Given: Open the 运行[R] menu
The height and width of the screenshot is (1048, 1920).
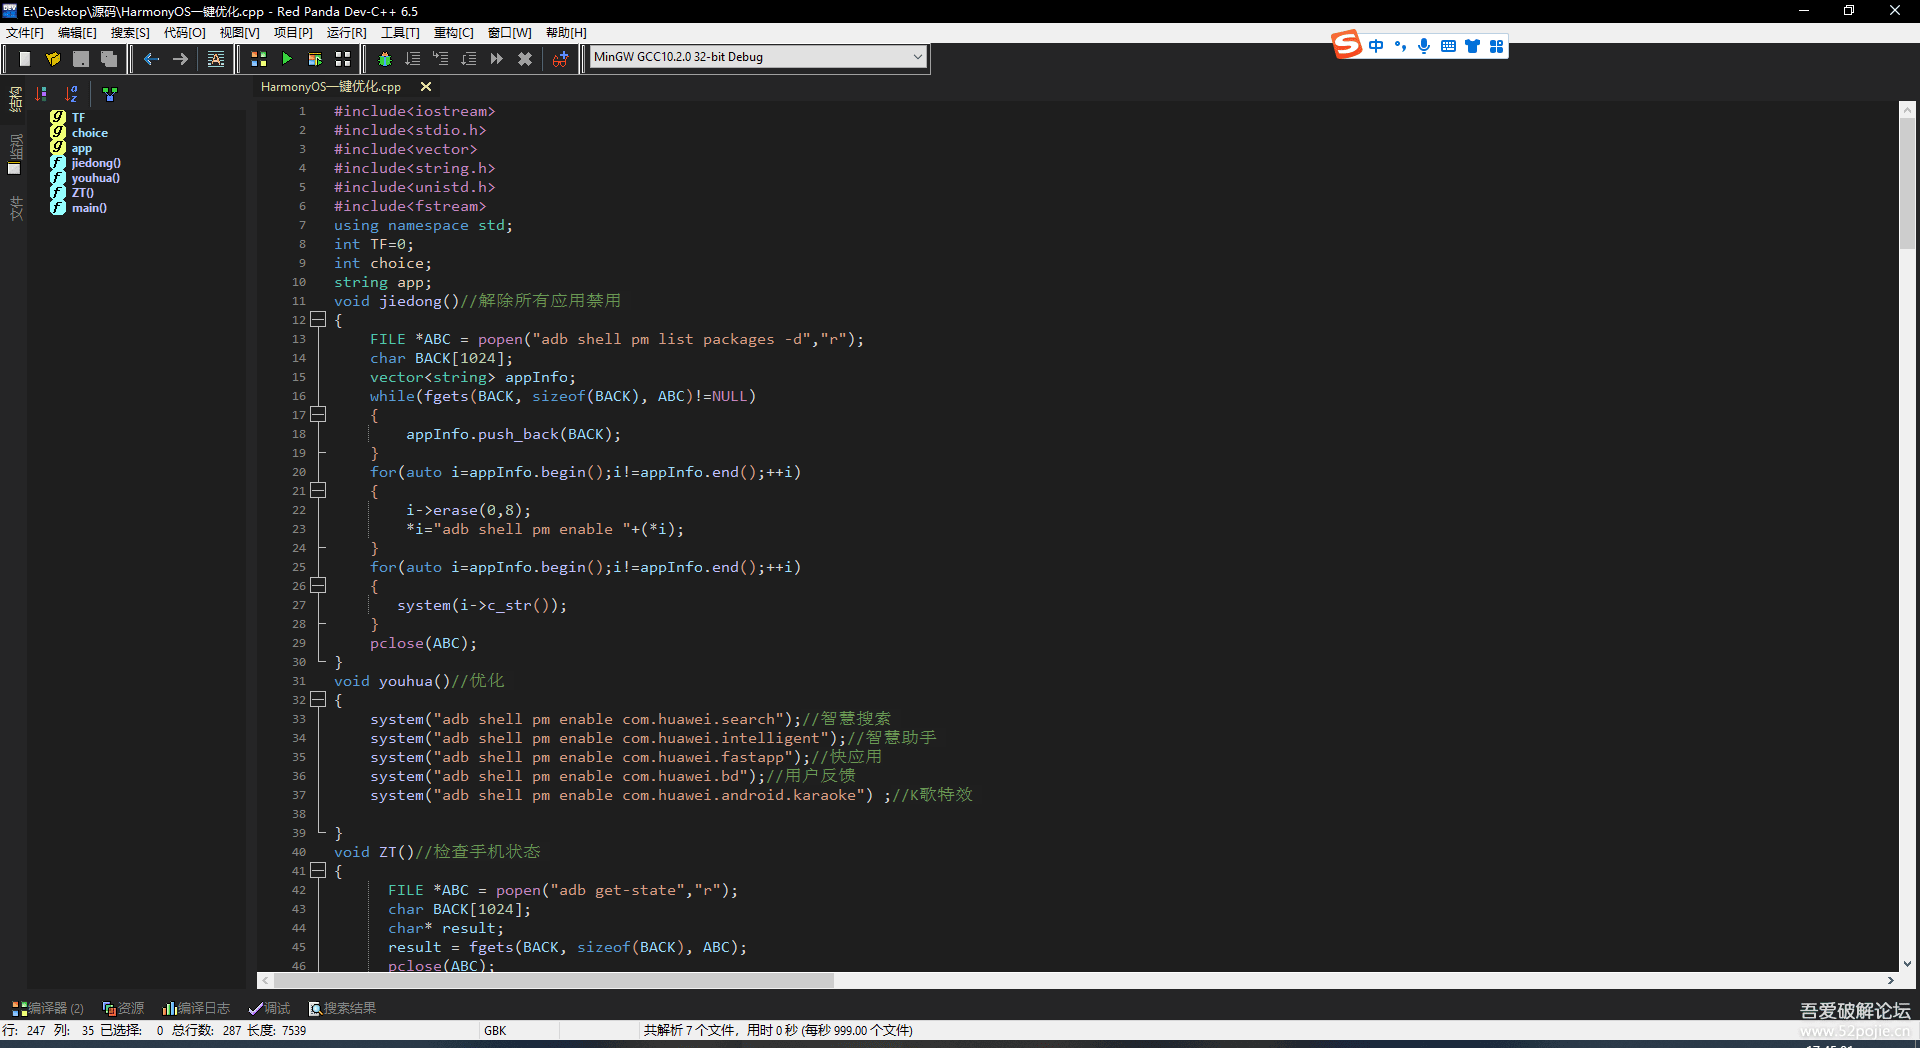Looking at the screenshot, I should pos(346,33).
